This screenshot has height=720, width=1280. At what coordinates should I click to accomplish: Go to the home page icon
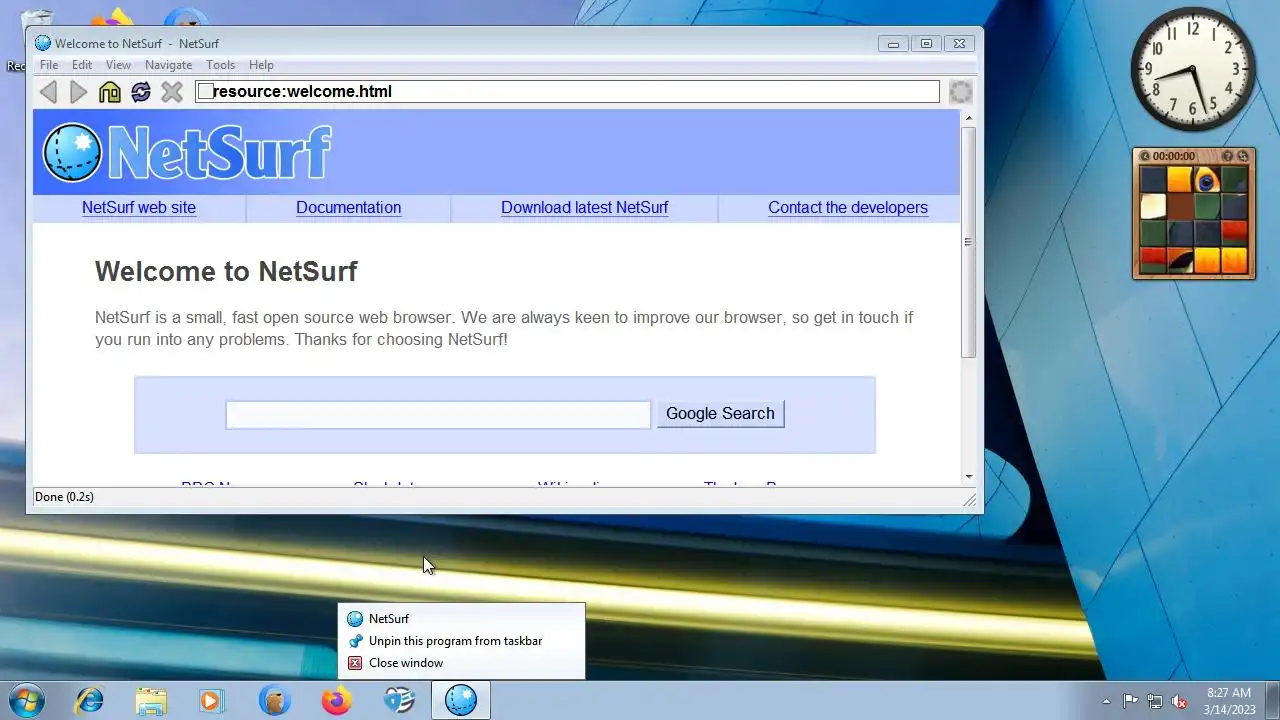110,92
